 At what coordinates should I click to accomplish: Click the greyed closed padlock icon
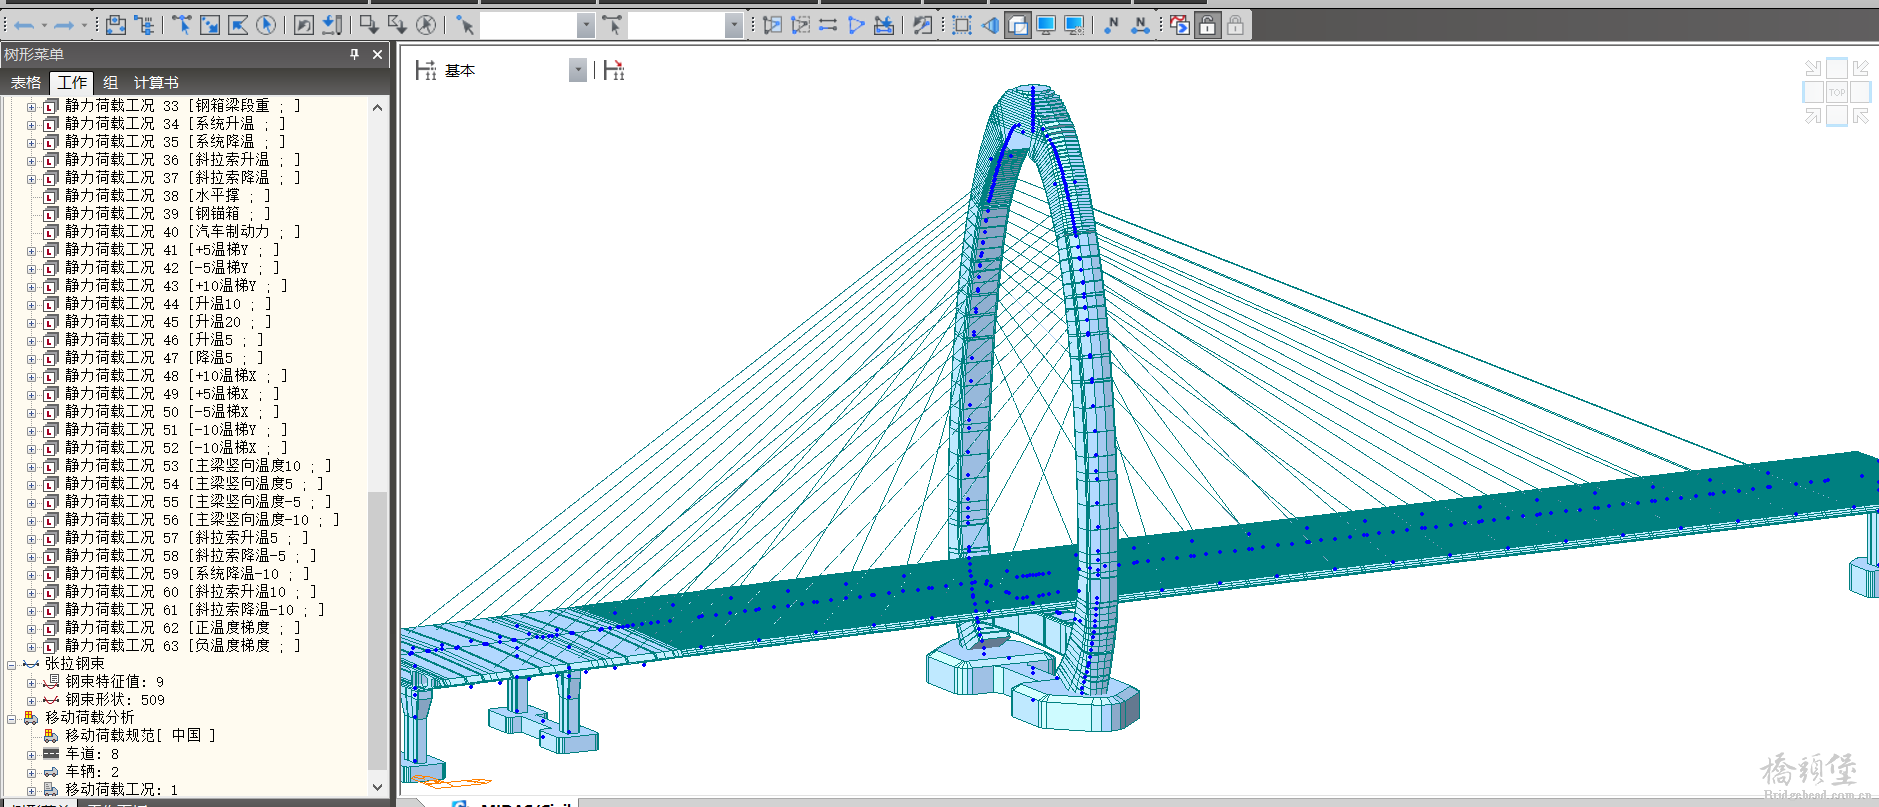pyautogui.click(x=1236, y=25)
